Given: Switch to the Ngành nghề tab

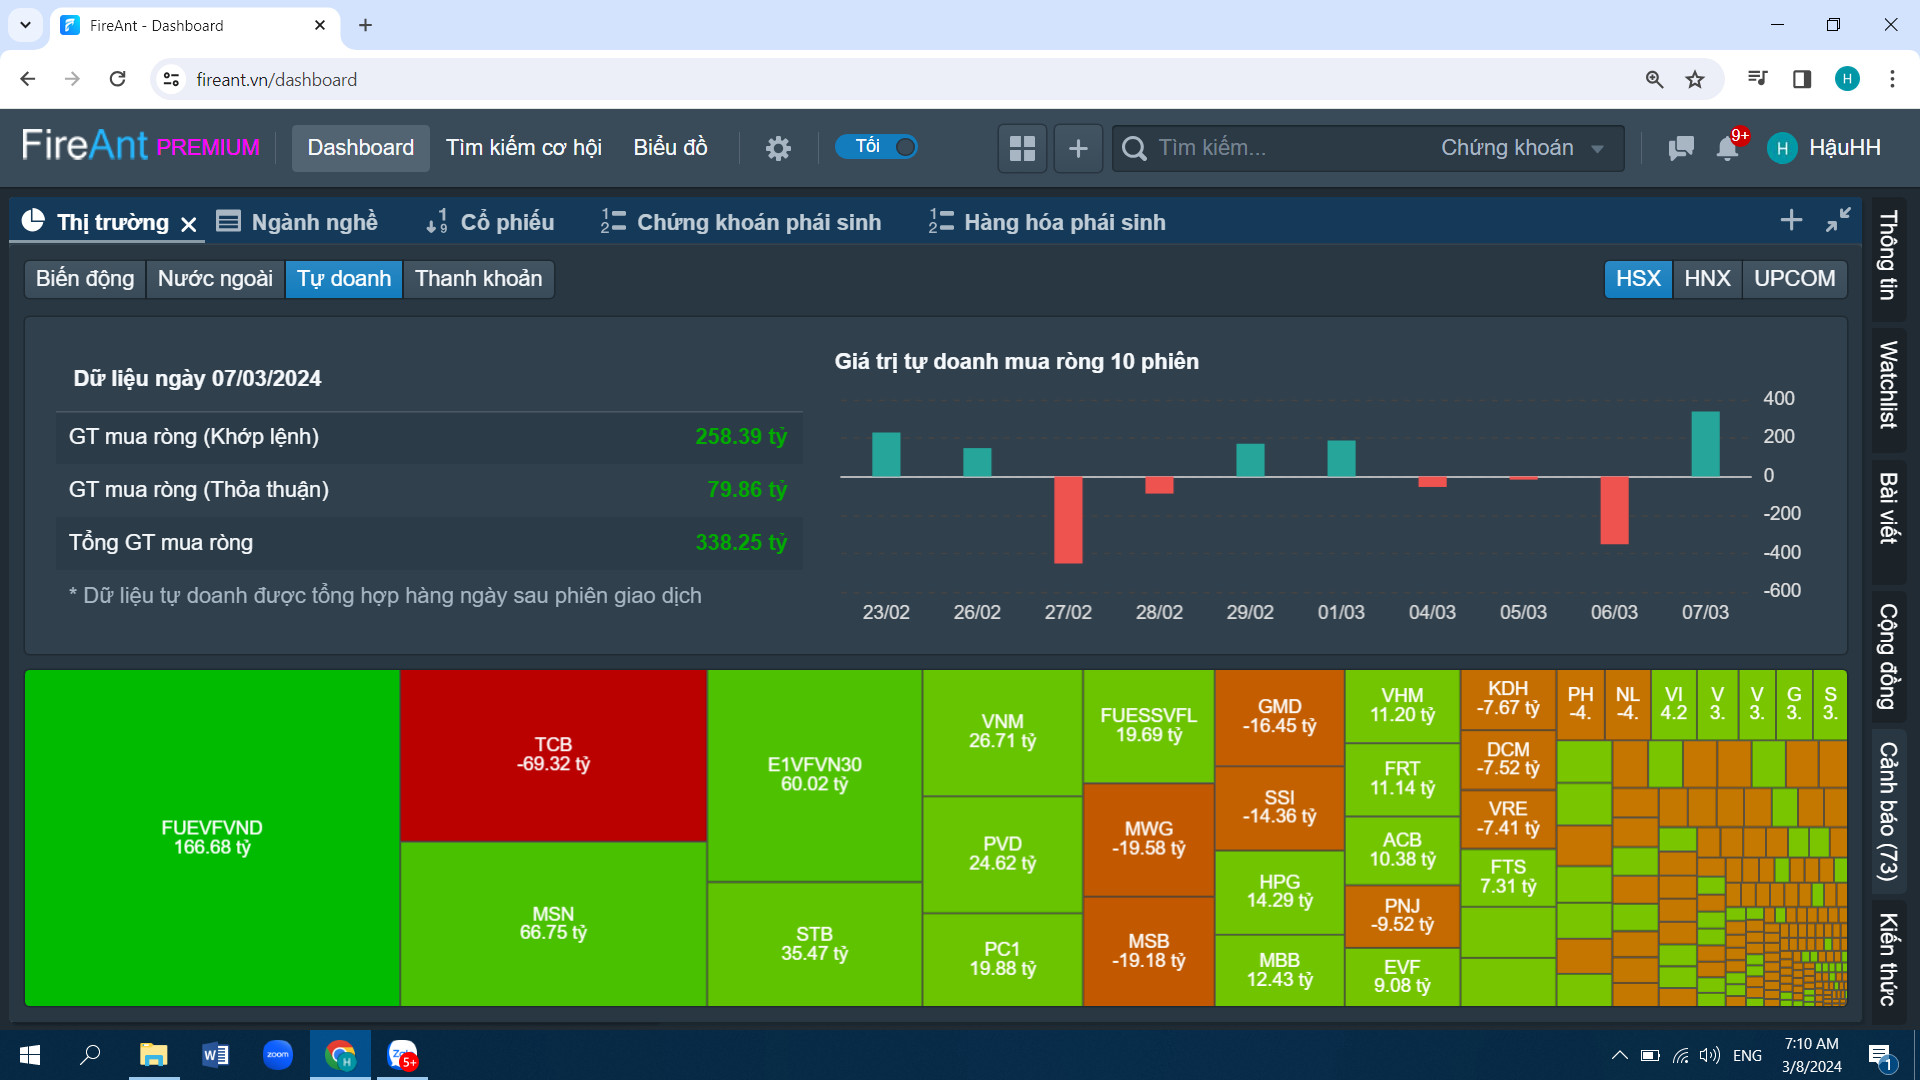Looking at the screenshot, I should coord(298,222).
